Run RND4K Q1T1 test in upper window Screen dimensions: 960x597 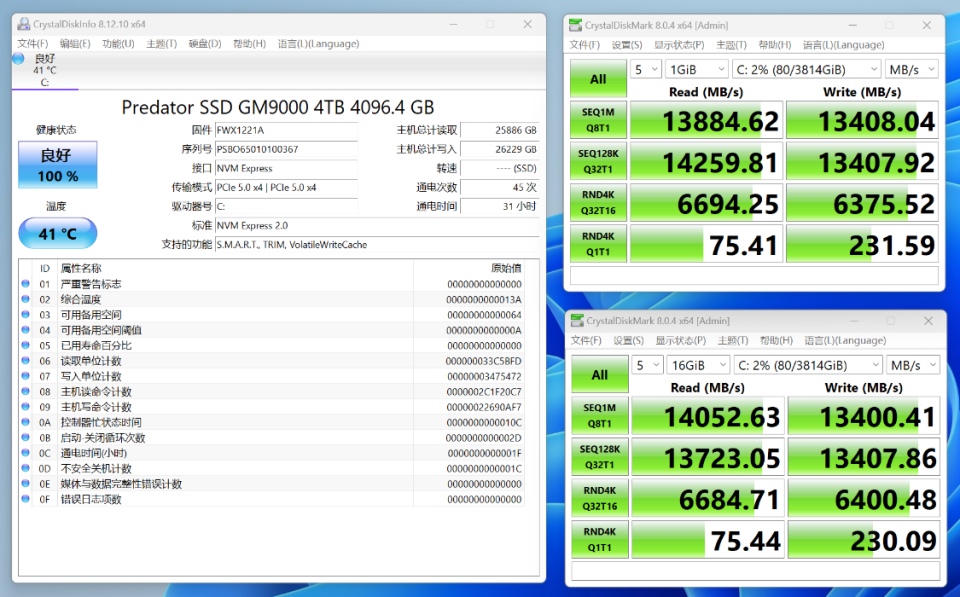coord(598,244)
